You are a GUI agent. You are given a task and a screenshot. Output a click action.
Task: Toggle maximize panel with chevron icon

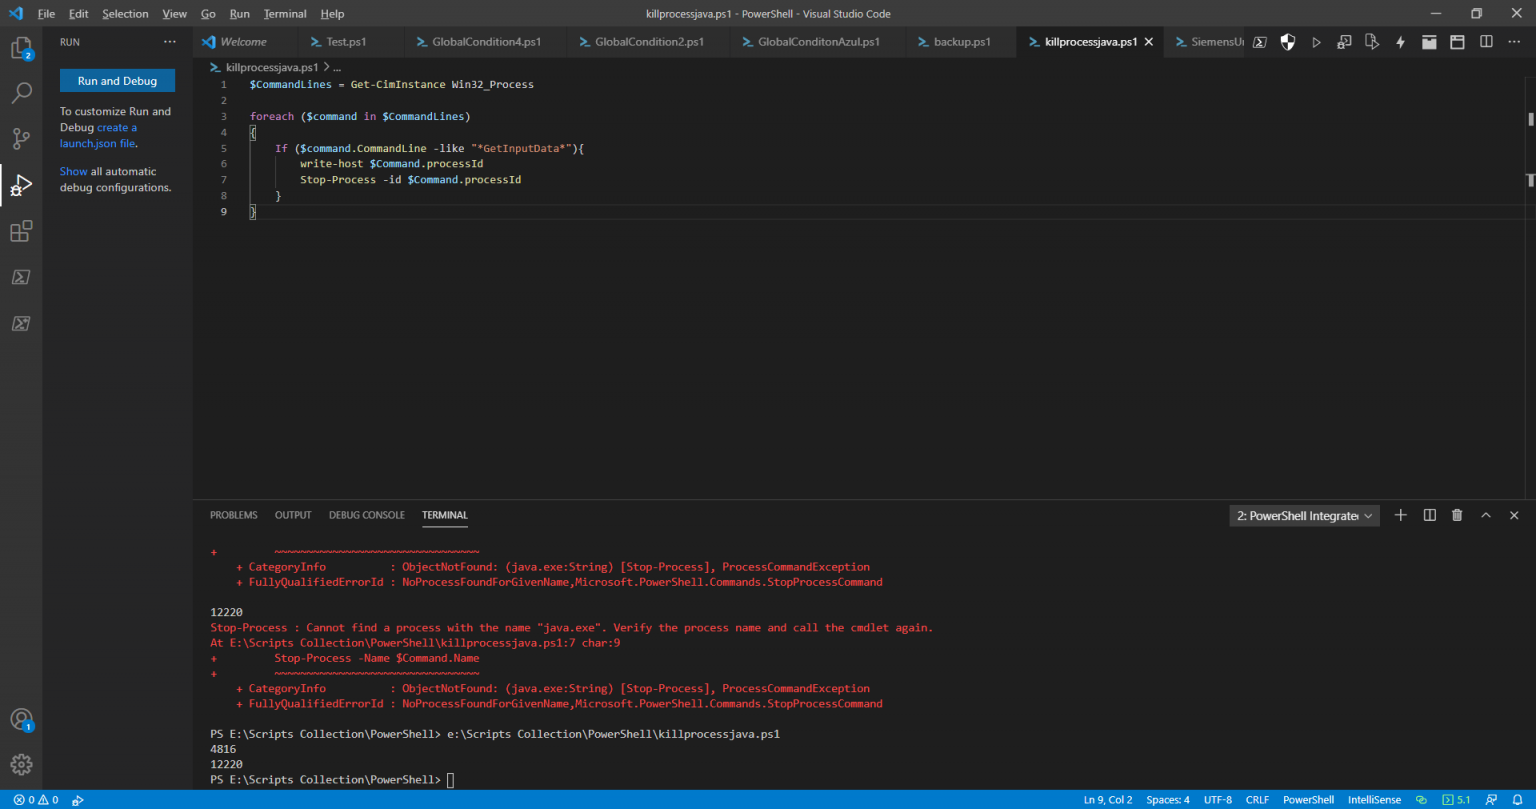1486,515
